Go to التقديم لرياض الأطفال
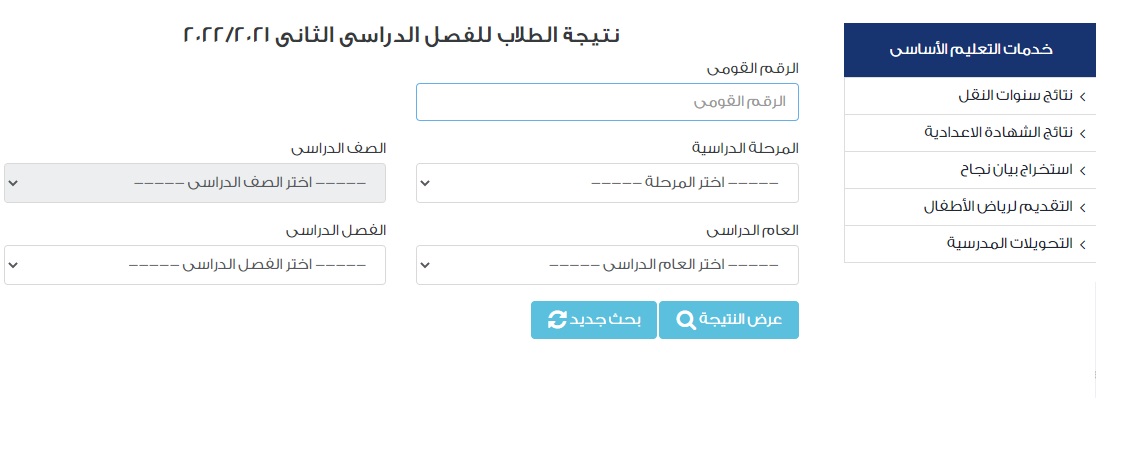Screen dimensions: 1124x452 (970, 208)
